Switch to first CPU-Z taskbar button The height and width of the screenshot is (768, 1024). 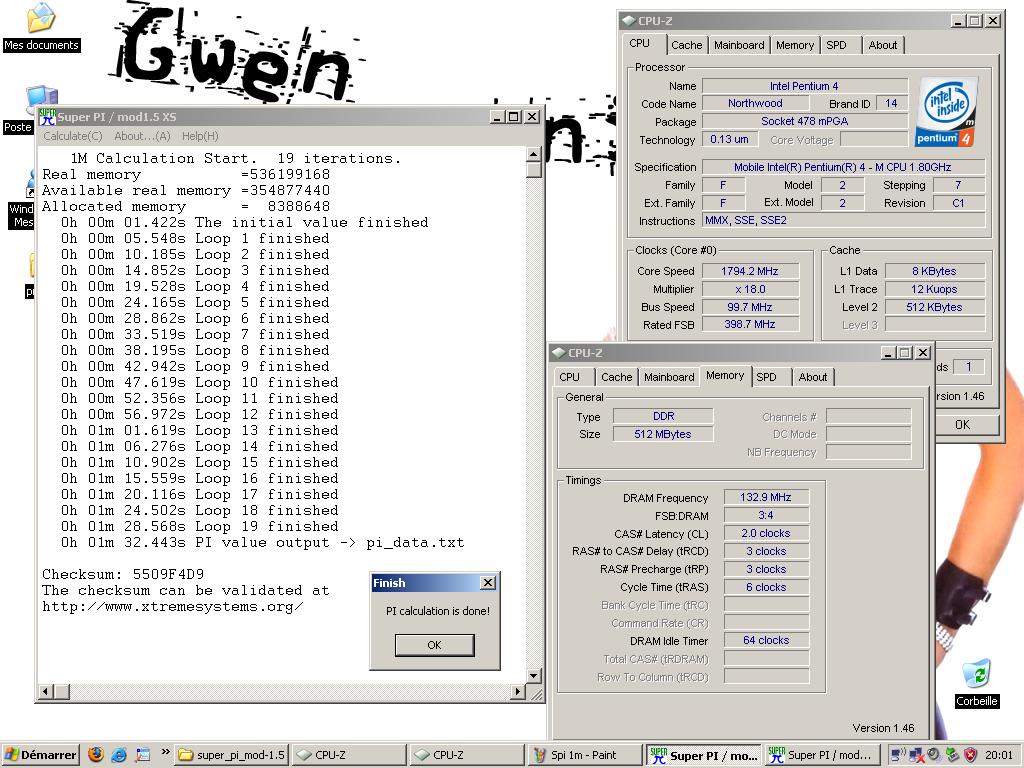349,755
